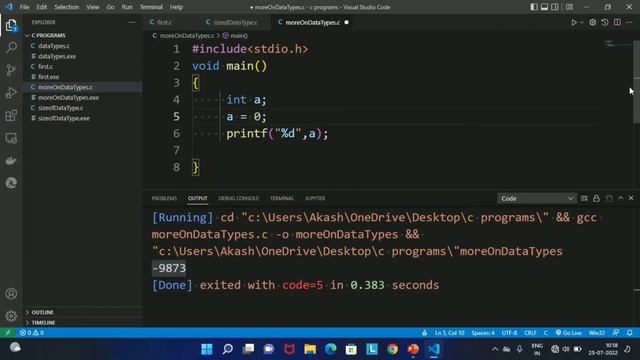Open the Run menu
This screenshot has height=360, width=640.
point(127,7)
